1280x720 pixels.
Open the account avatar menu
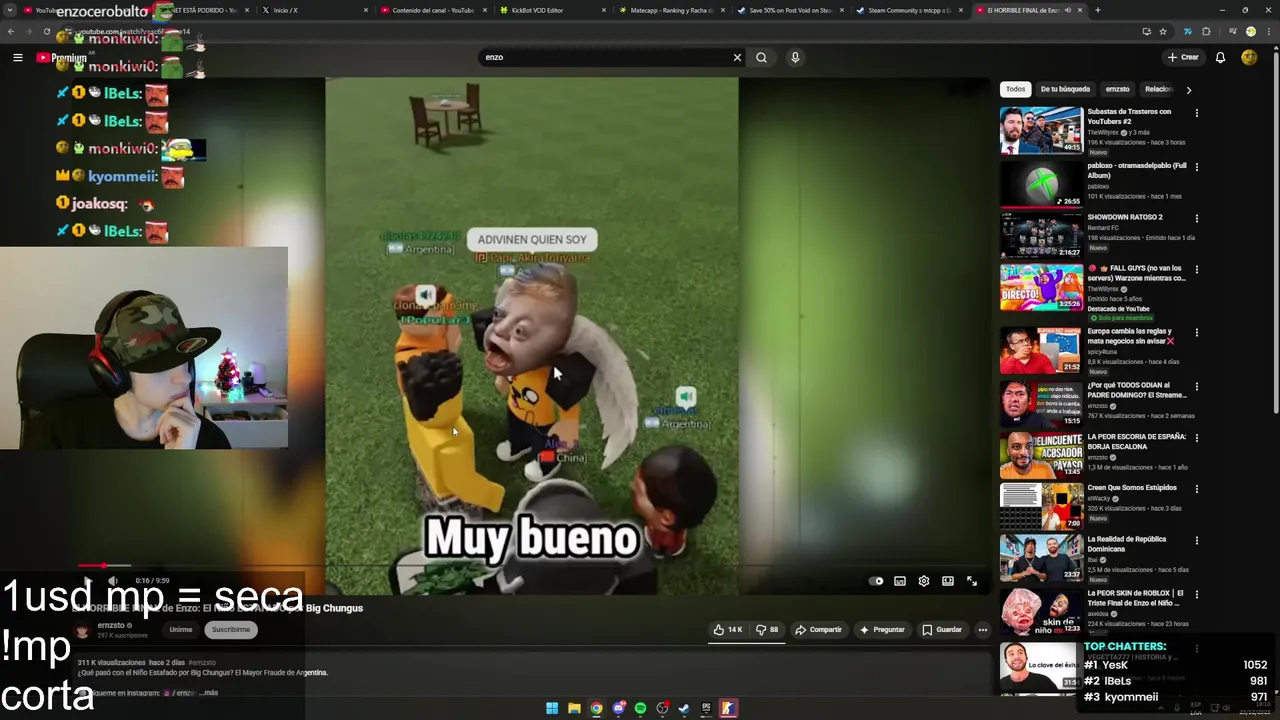[1249, 57]
